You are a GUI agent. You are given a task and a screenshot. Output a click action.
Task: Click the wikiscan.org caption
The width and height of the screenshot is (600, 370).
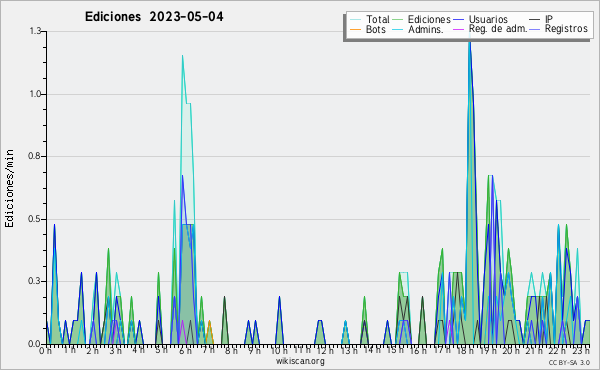coord(300,361)
